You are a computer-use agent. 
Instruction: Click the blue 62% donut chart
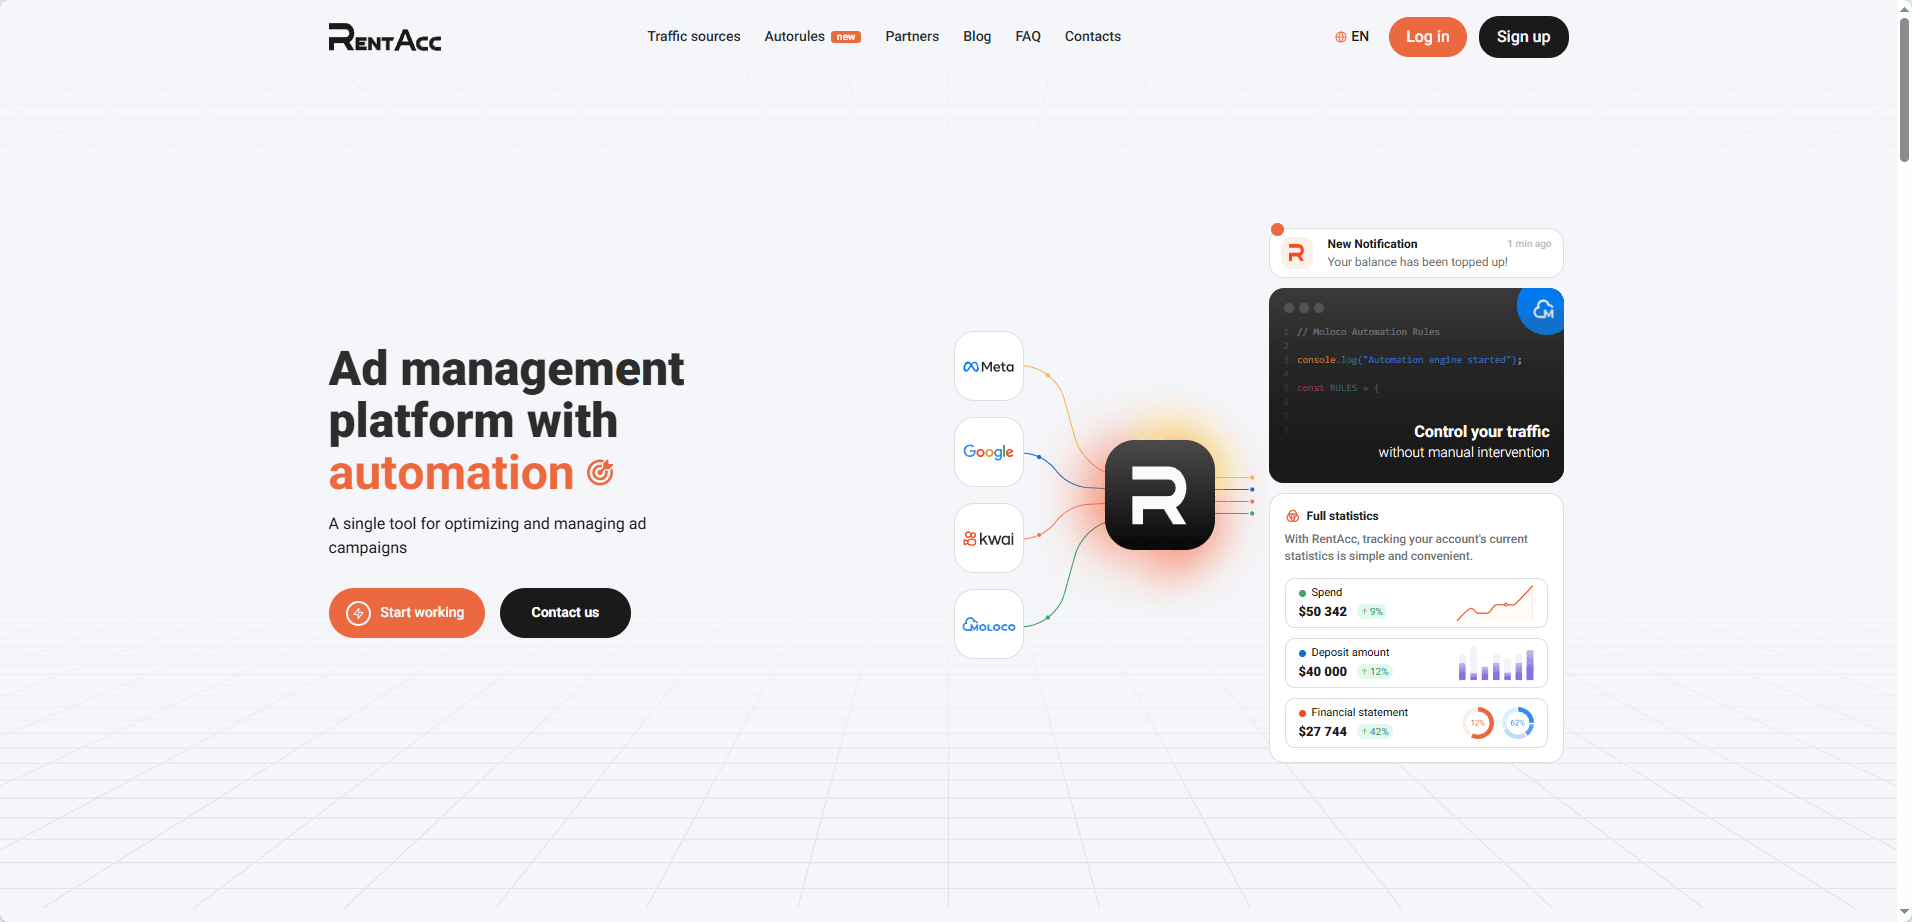click(1518, 723)
